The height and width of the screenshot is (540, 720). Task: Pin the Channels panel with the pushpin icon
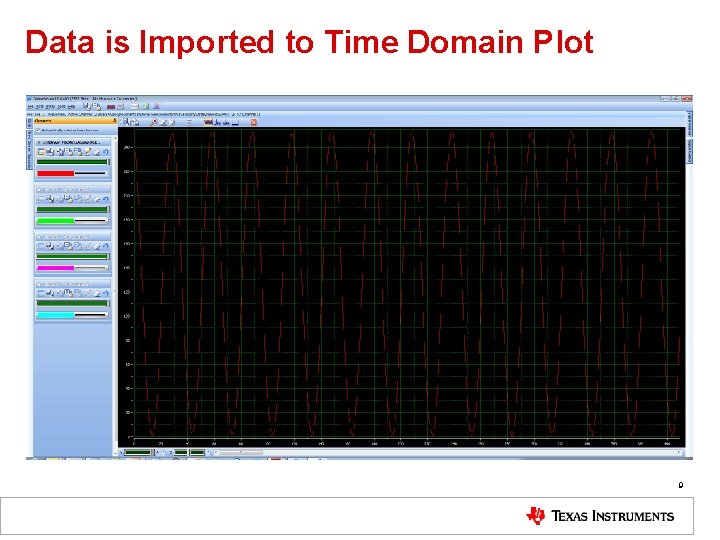coord(114,121)
